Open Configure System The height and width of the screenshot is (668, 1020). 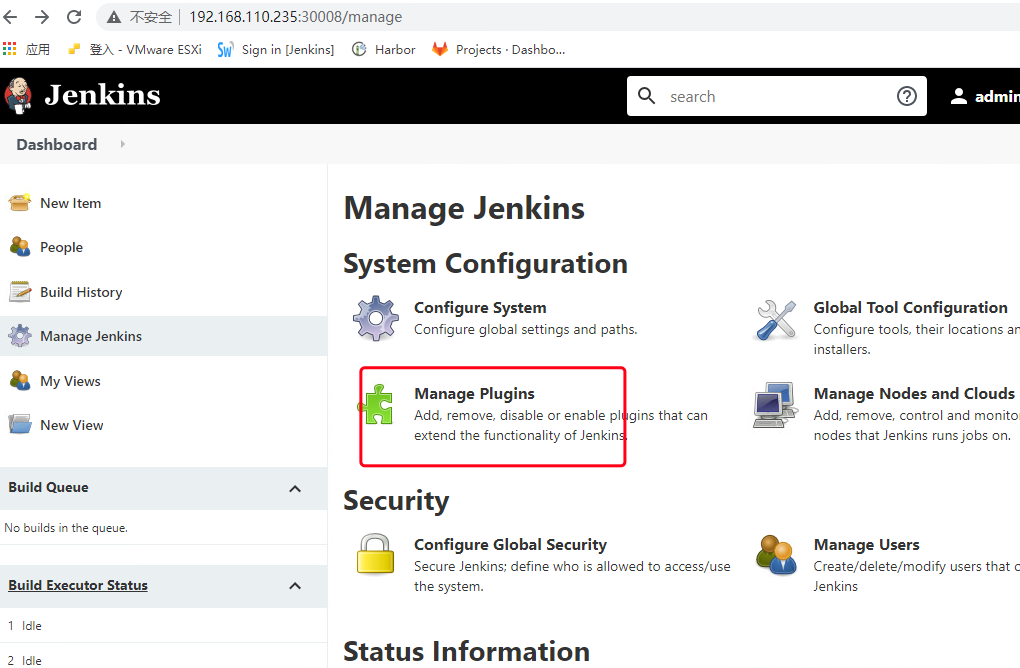[480, 308]
